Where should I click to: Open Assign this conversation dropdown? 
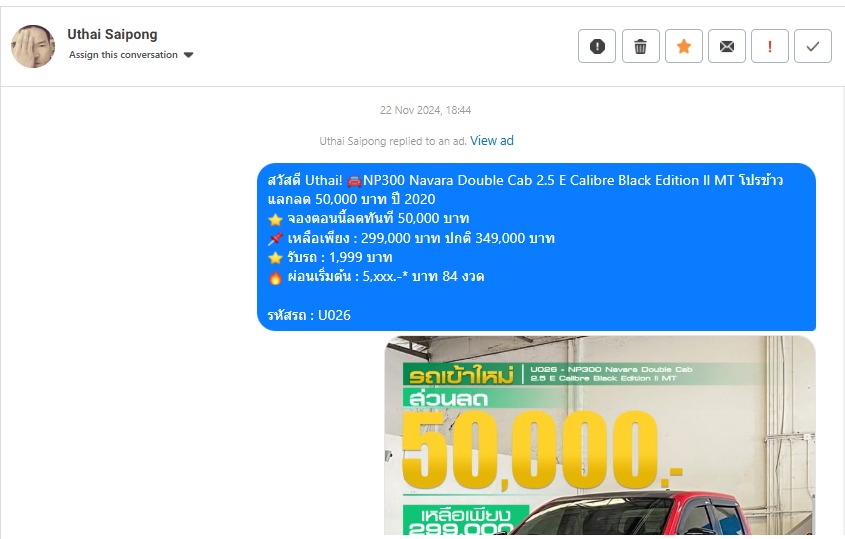(131, 55)
